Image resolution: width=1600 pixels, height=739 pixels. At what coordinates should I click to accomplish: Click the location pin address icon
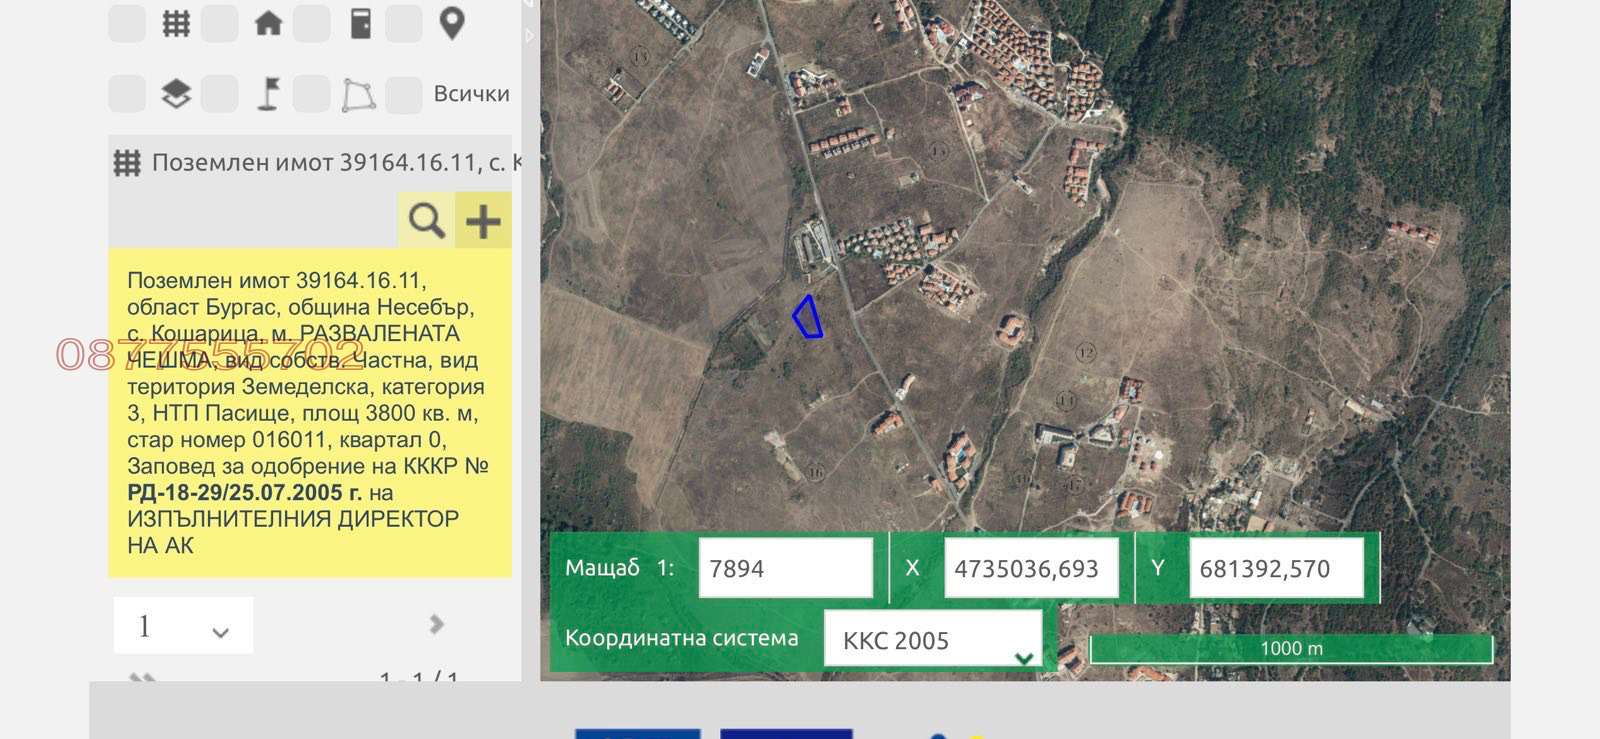pos(452,23)
